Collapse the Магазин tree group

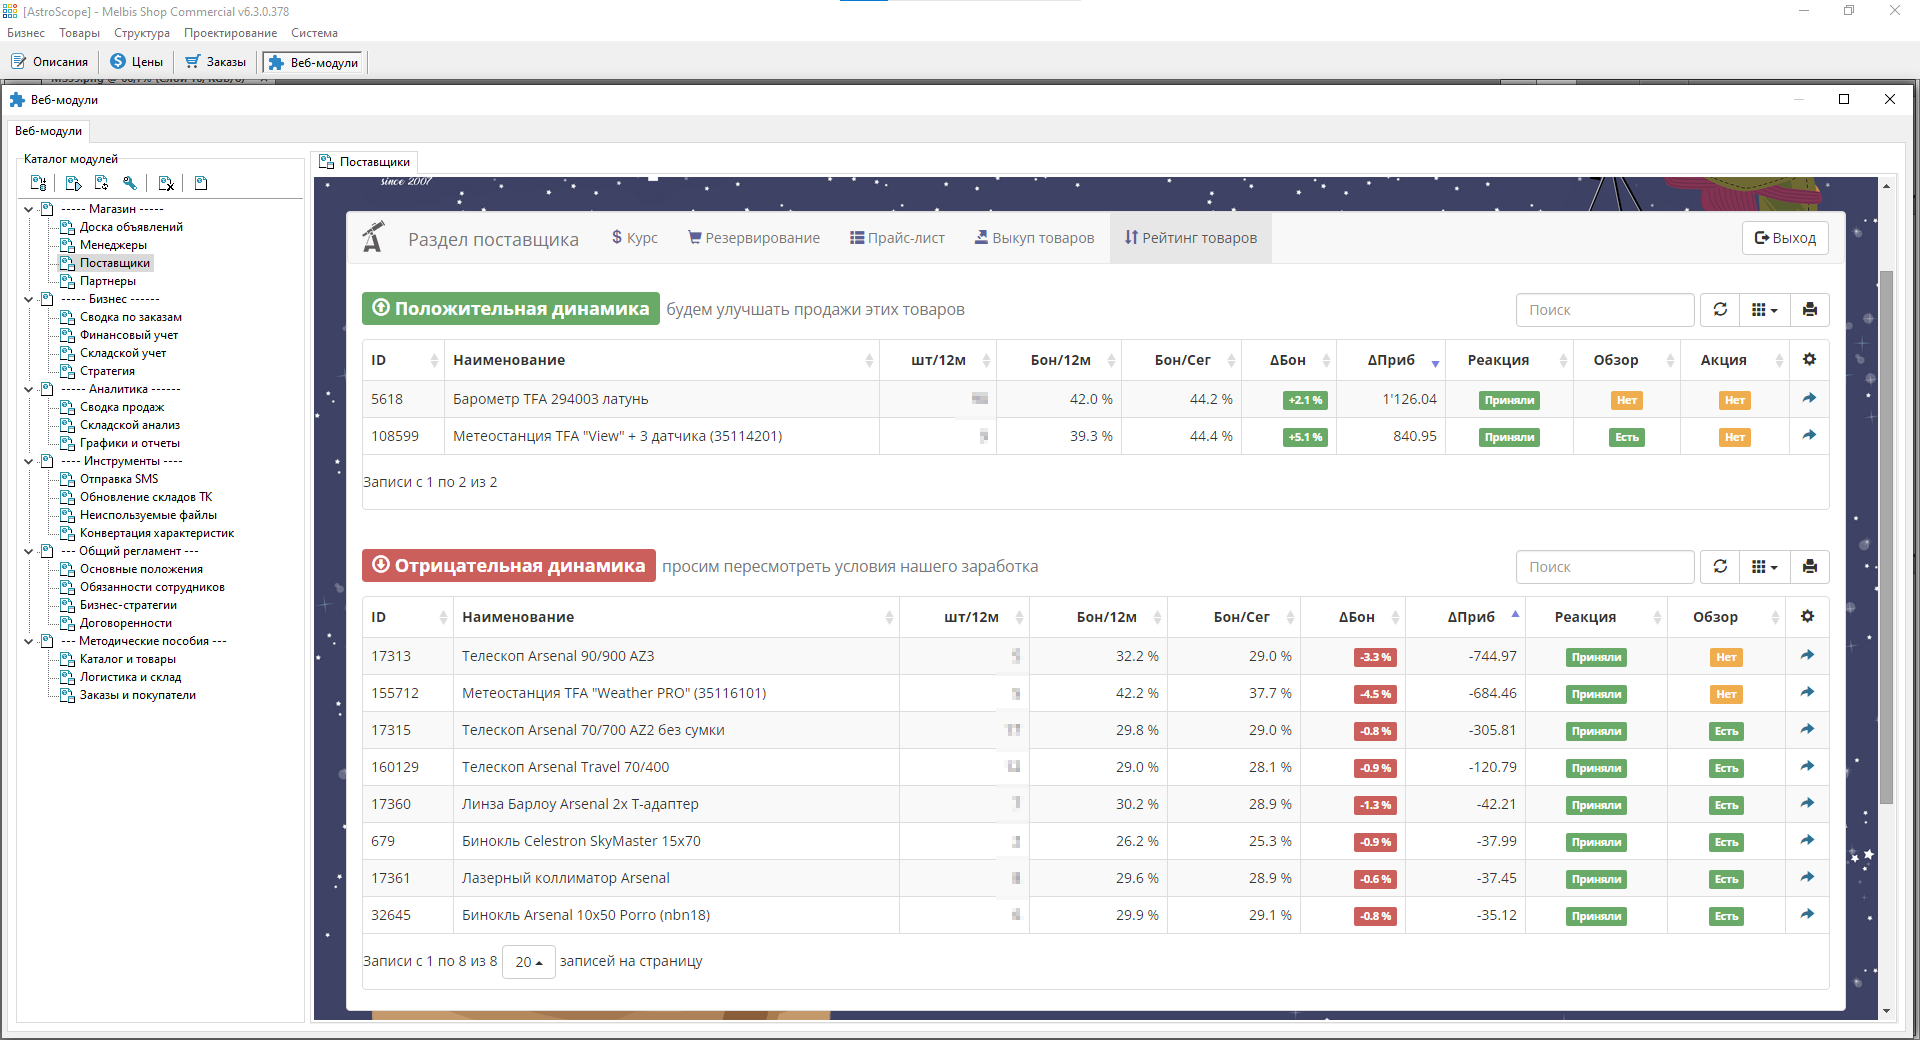(x=28, y=209)
